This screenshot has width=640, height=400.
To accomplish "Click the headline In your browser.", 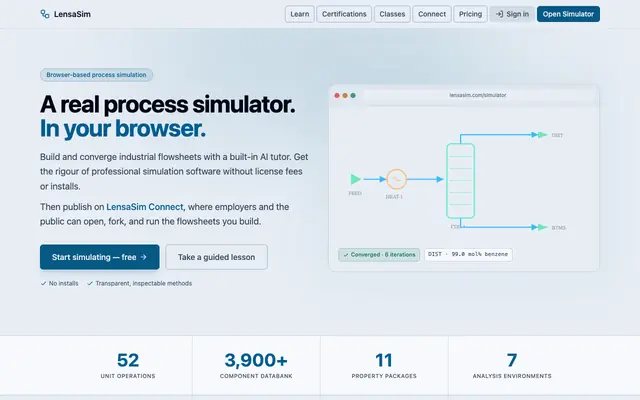I will pyautogui.click(x=123, y=129).
